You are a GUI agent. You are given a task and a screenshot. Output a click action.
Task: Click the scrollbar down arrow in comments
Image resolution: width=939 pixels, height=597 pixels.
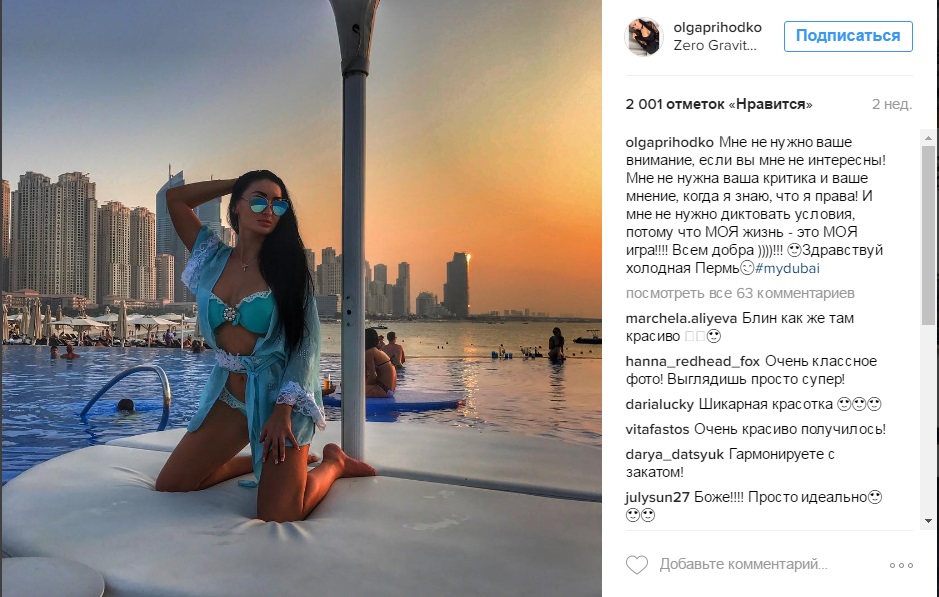coord(928,521)
